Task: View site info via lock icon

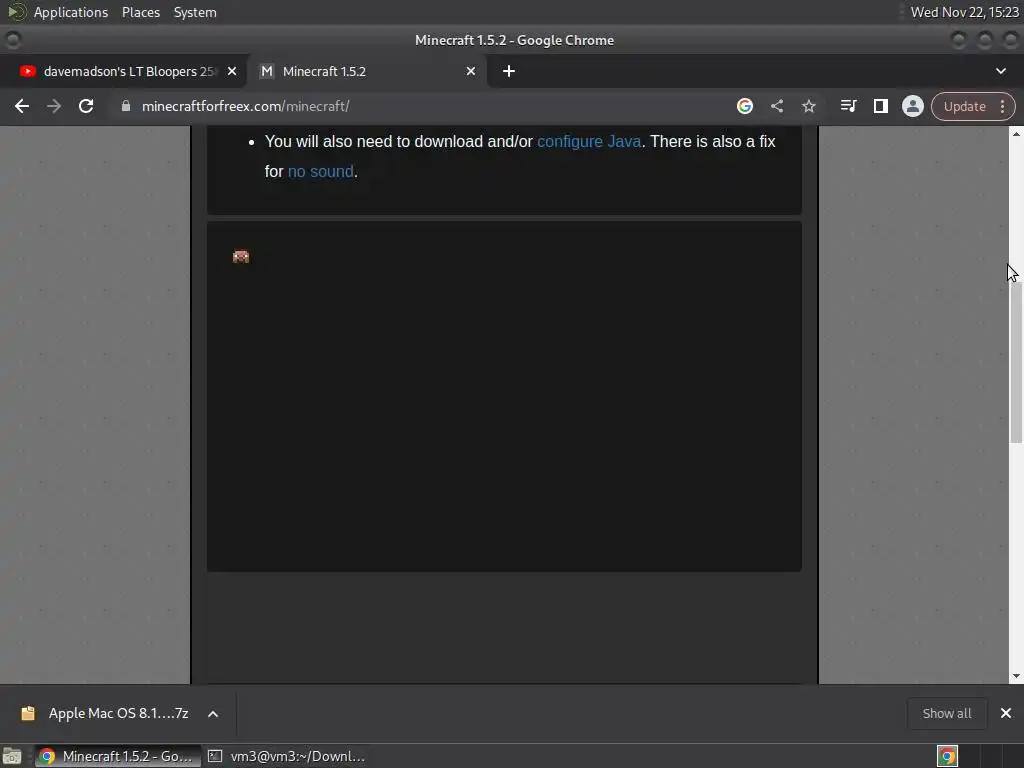Action: (125, 106)
